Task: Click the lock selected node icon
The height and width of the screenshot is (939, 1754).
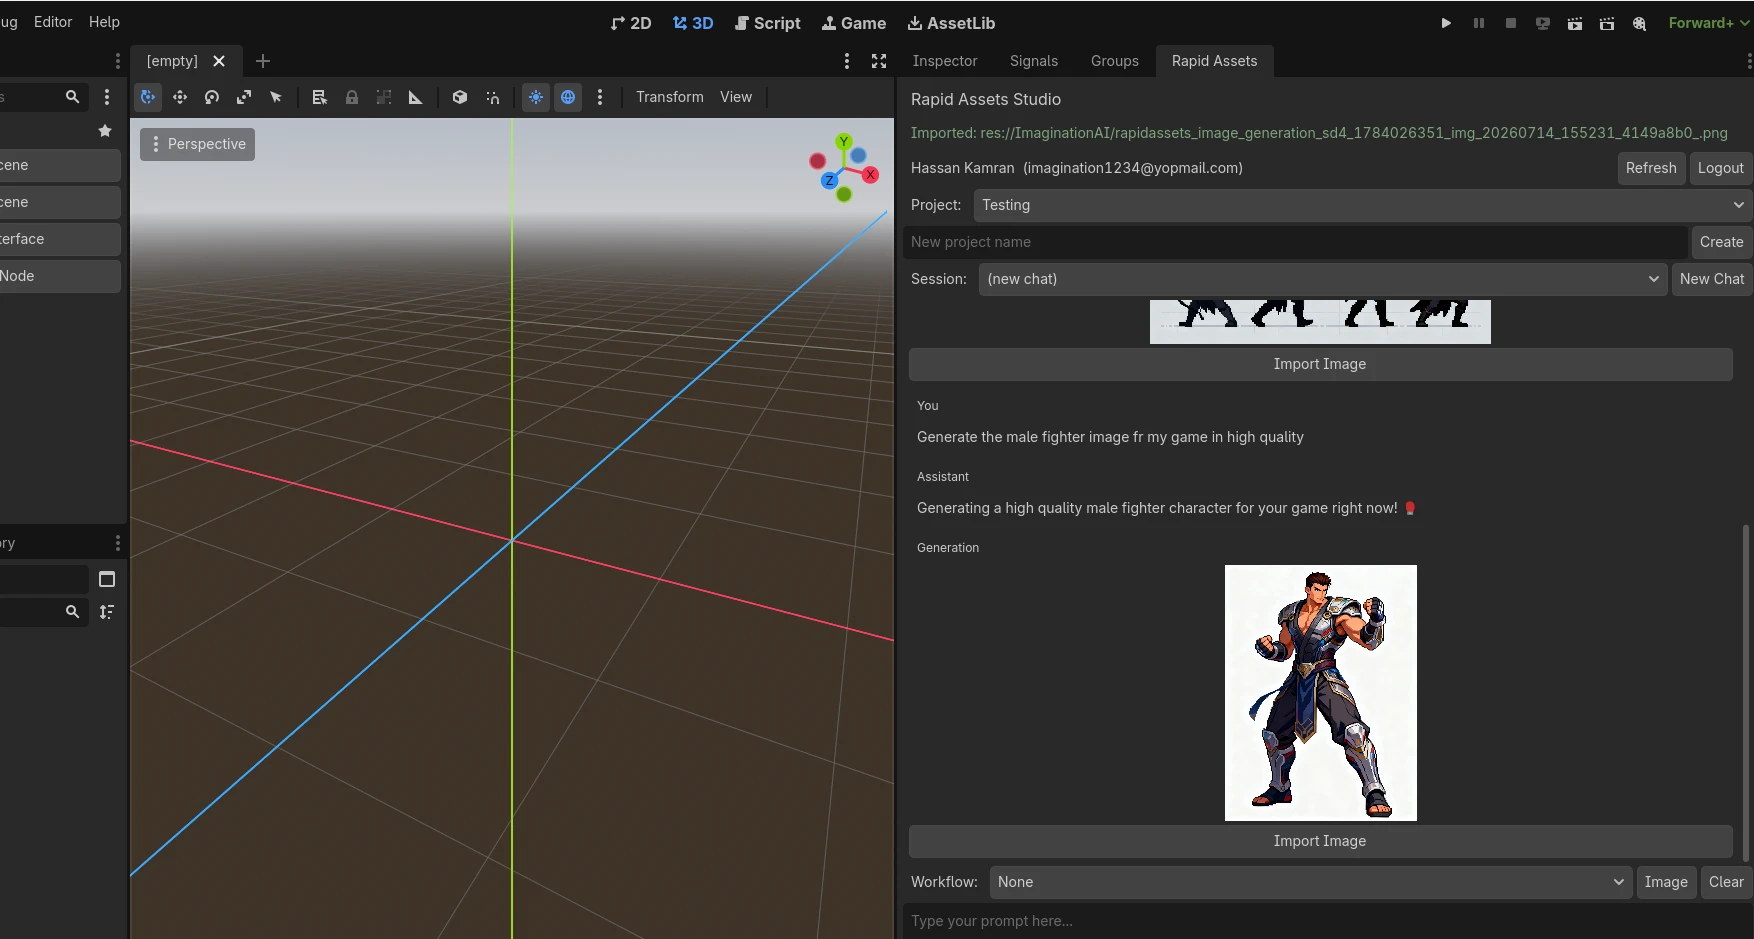Action: click(x=352, y=97)
